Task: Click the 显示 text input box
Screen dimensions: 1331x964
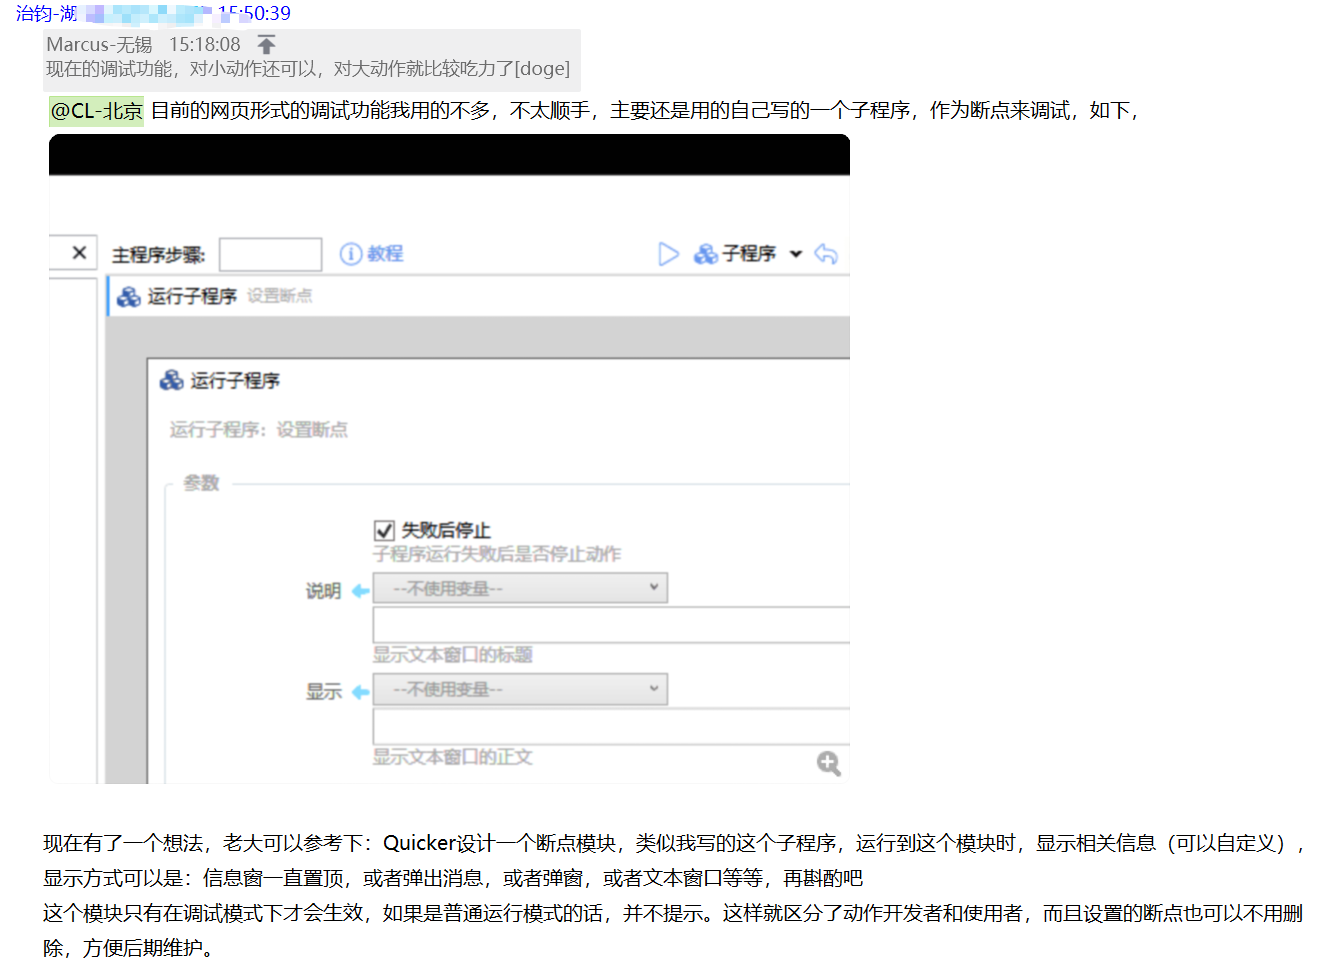Action: click(611, 727)
